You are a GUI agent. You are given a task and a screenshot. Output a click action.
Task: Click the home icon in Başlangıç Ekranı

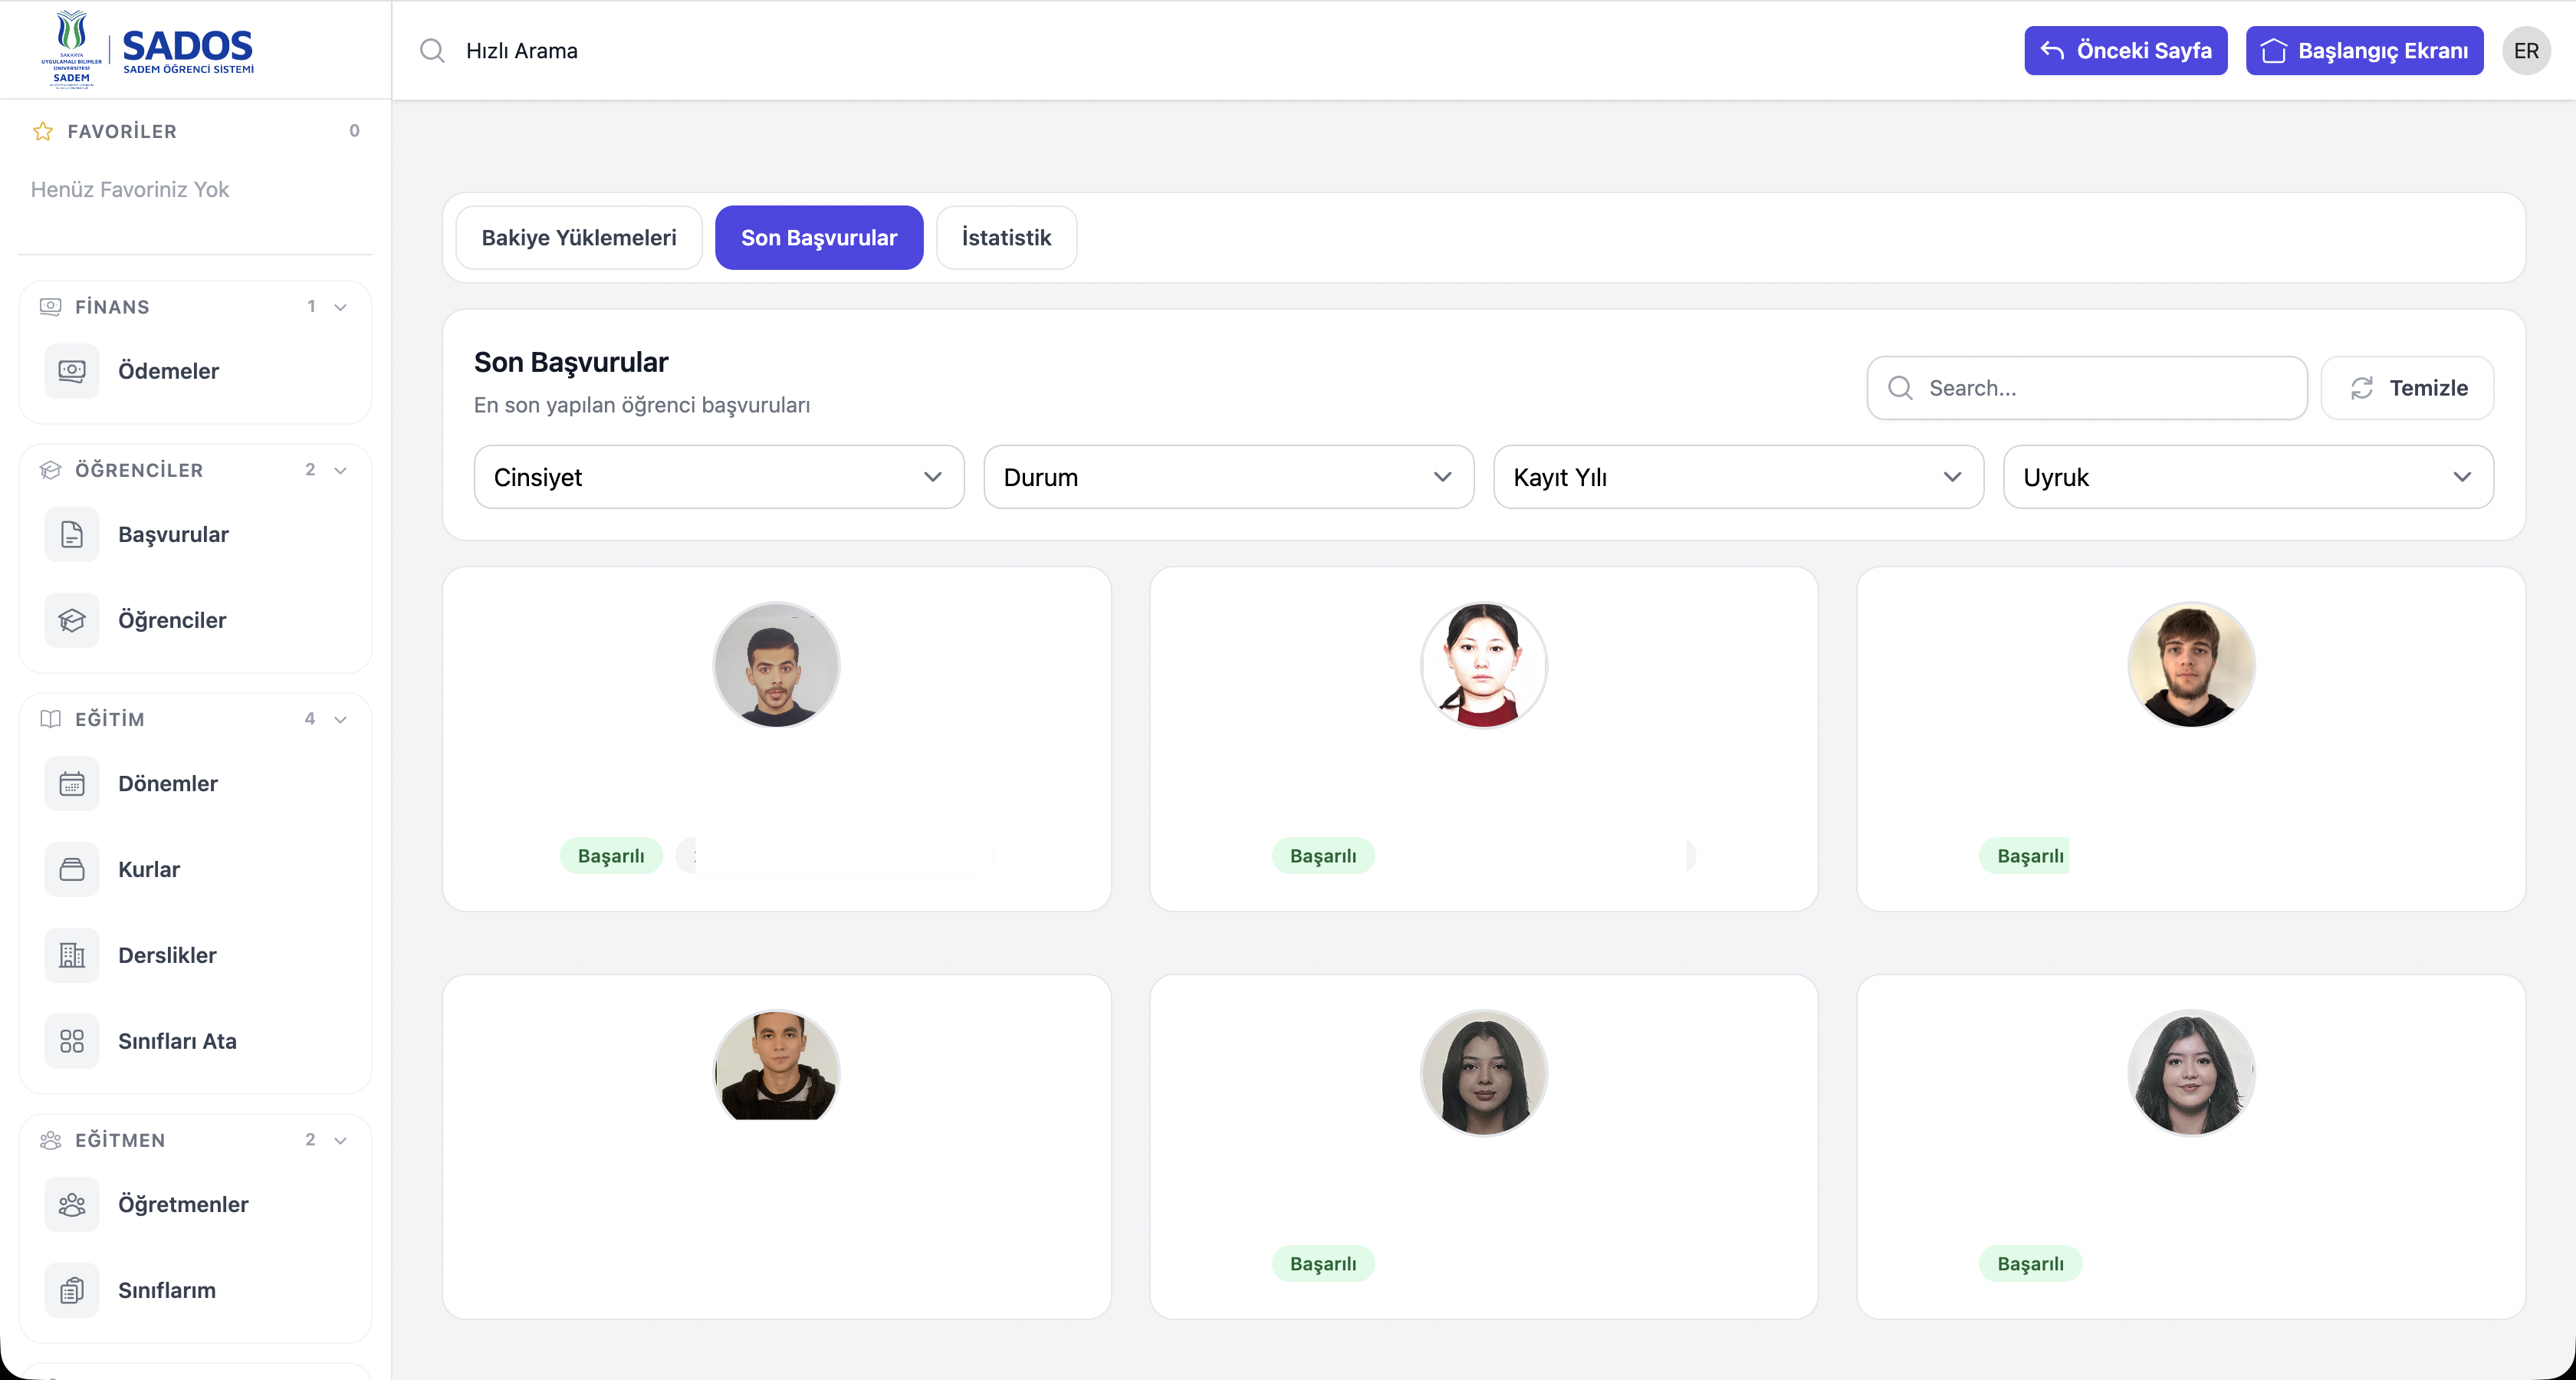[x=2273, y=50]
